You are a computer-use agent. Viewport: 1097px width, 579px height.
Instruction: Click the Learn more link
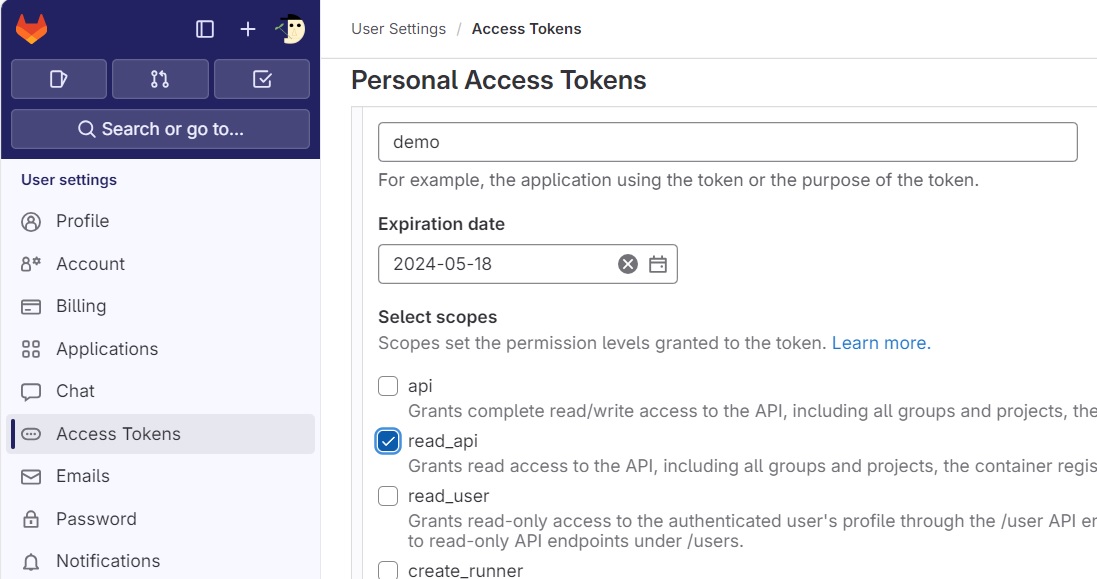tap(881, 343)
